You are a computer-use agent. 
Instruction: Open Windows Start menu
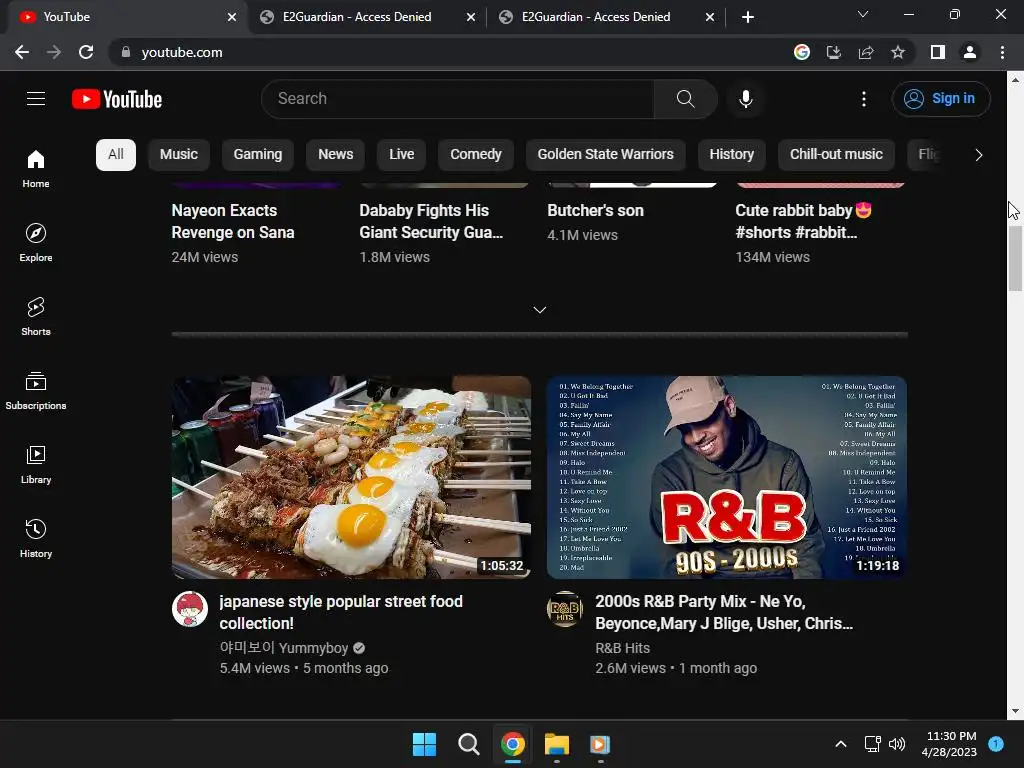click(424, 744)
